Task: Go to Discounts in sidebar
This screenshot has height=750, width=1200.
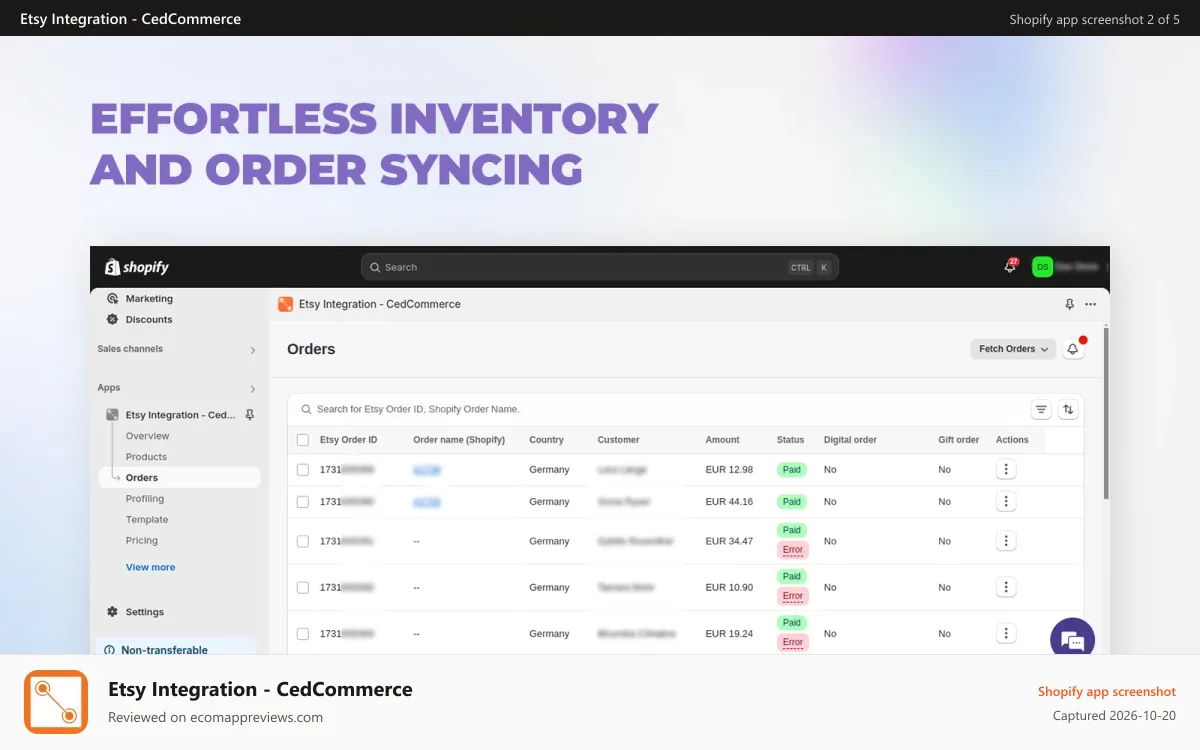Action: pyautogui.click(x=149, y=320)
